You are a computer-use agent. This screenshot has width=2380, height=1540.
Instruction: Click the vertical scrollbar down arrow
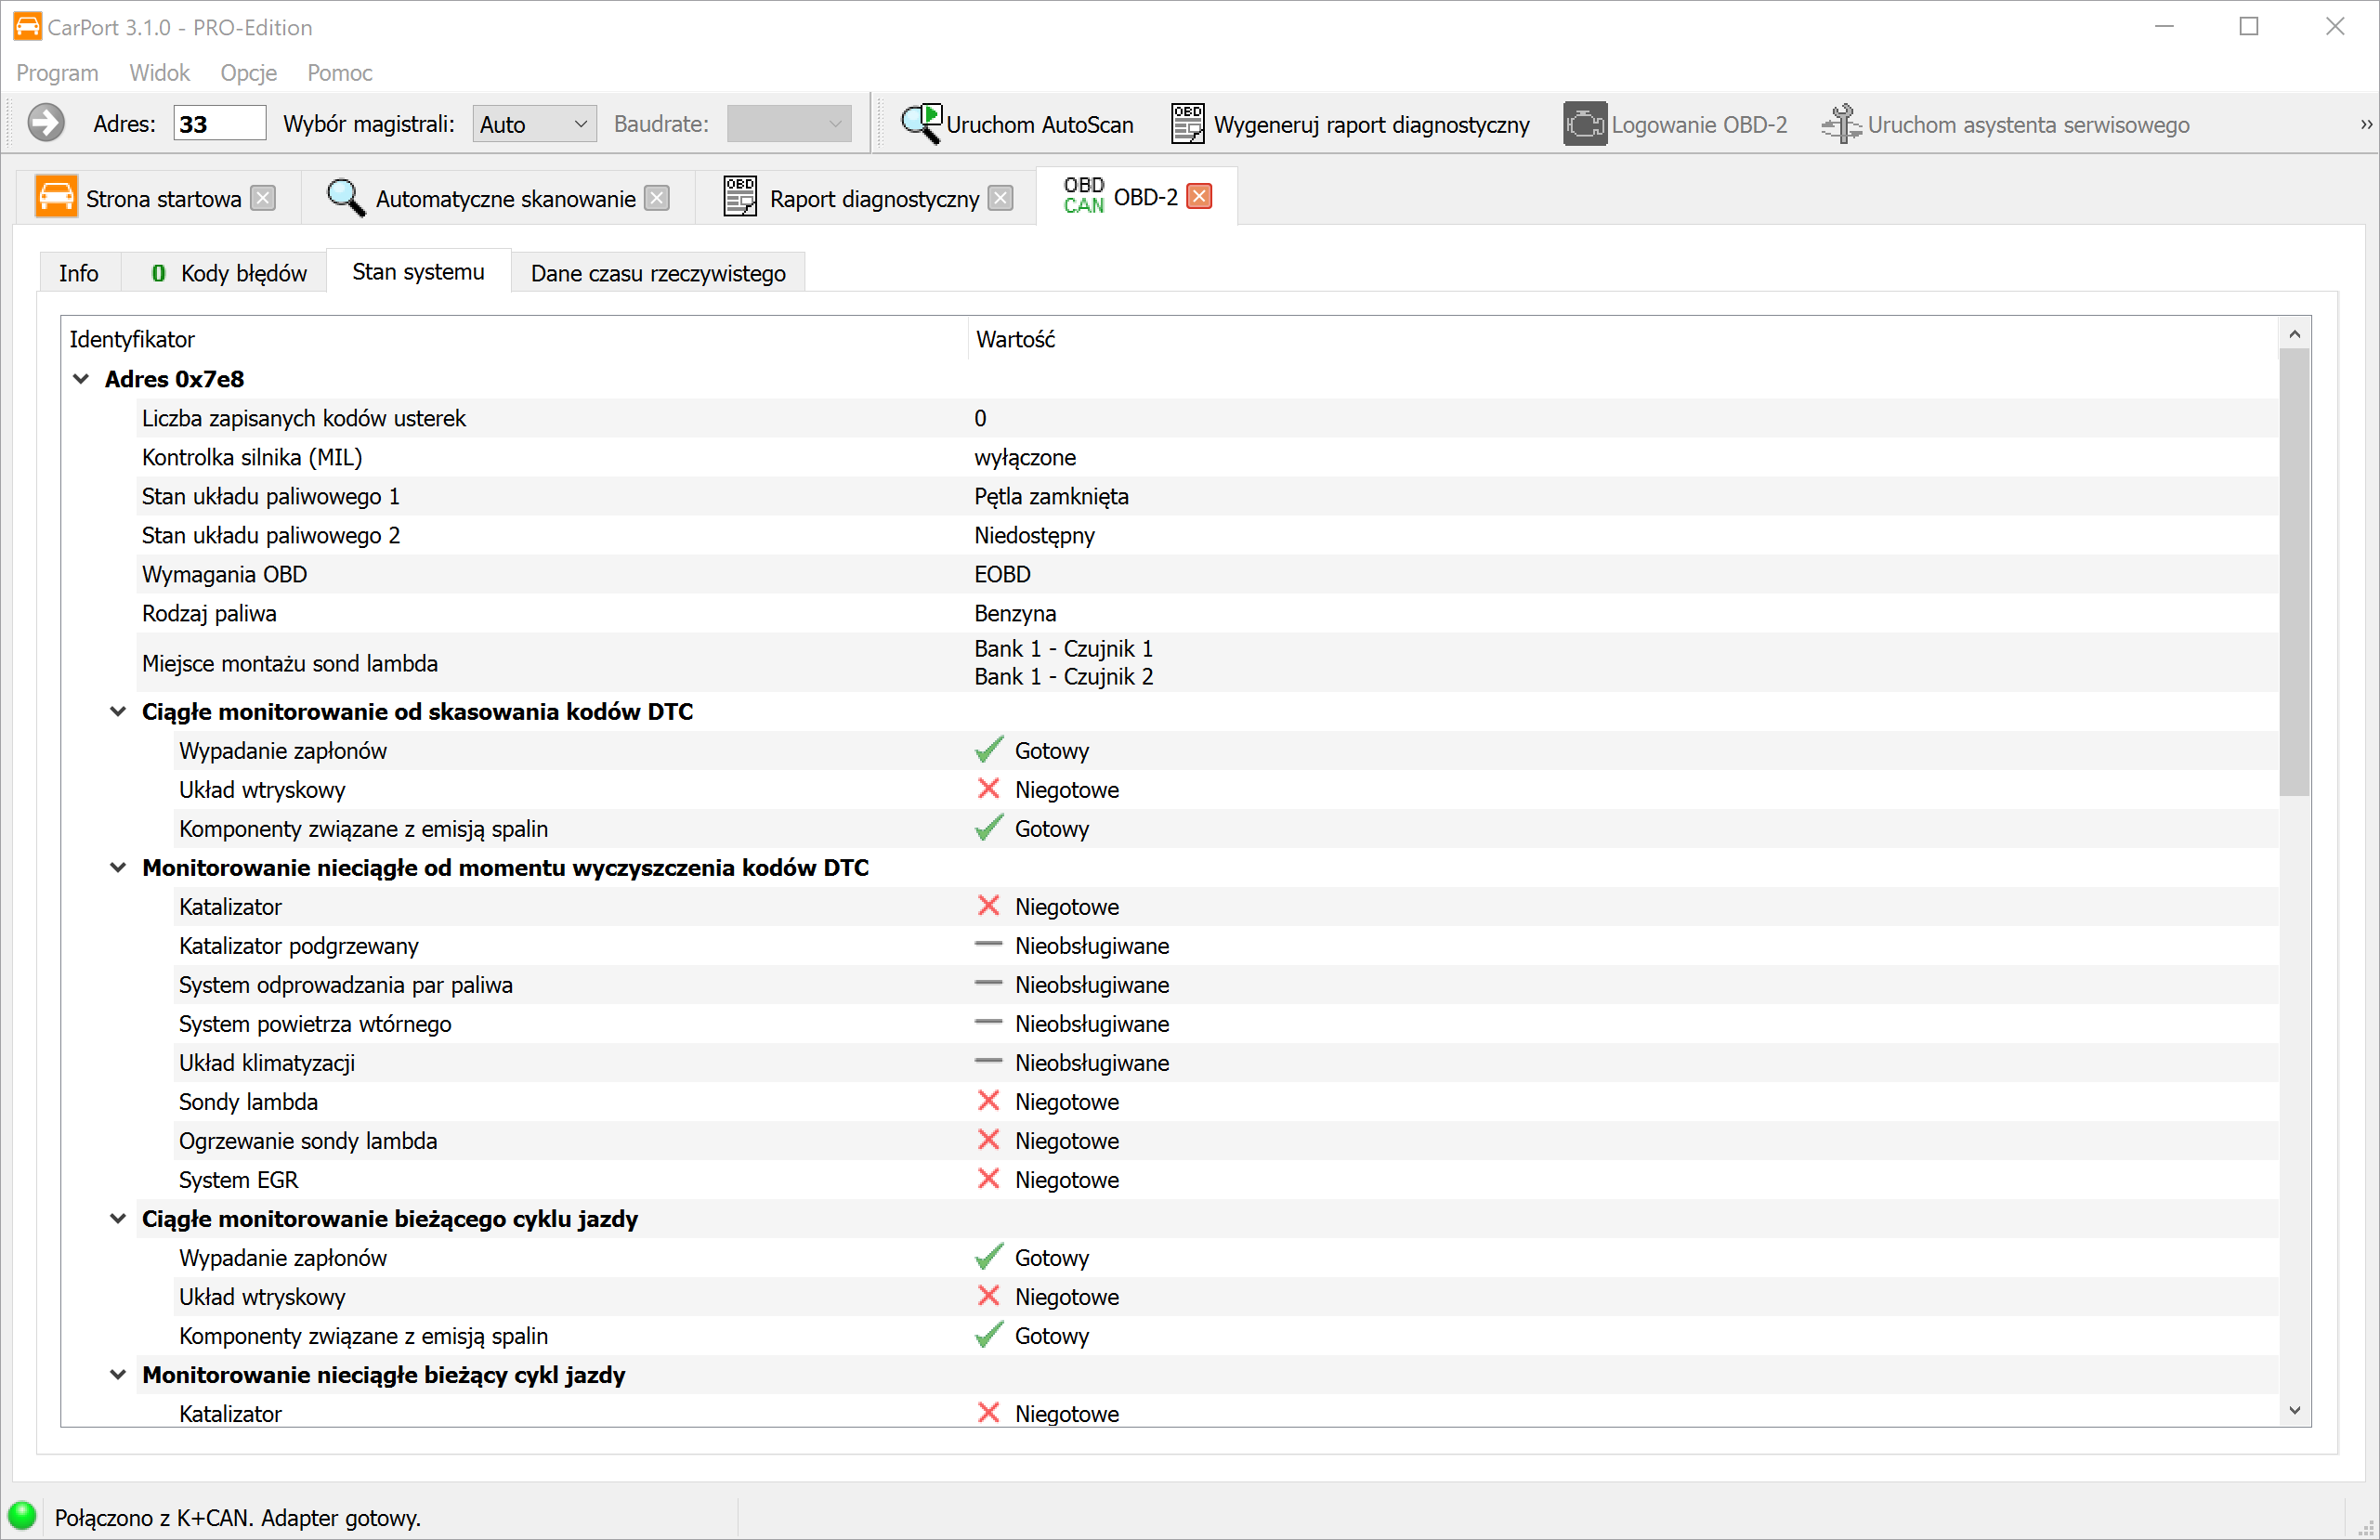[2294, 1410]
